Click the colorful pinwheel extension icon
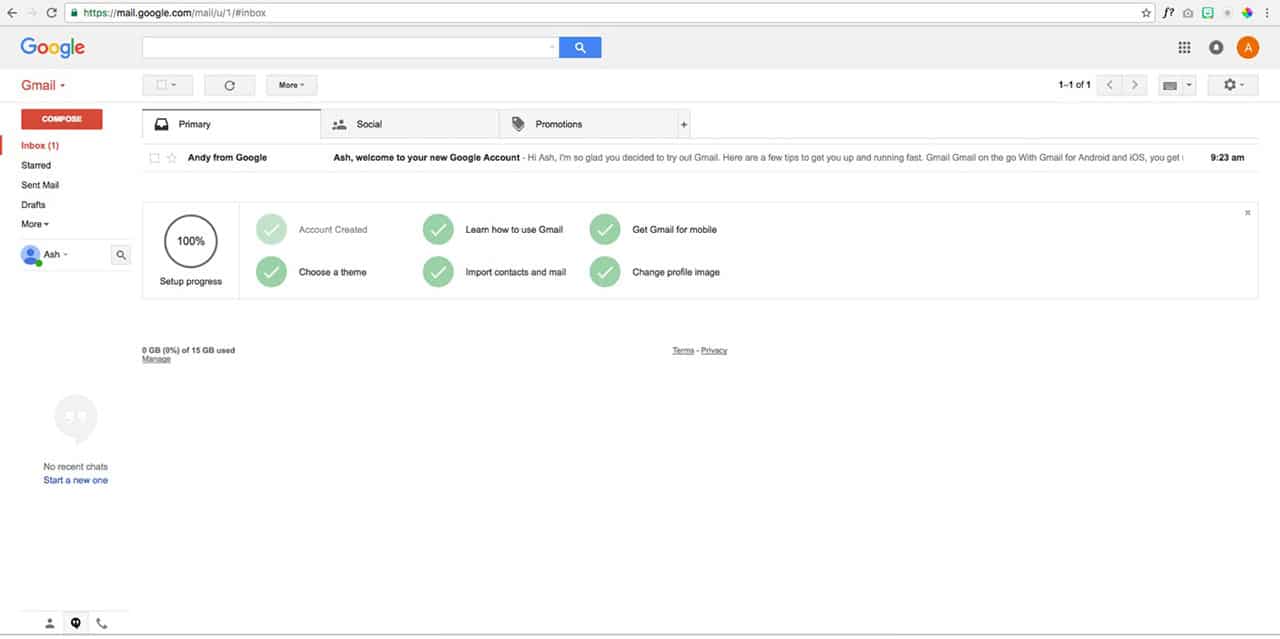This screenshot has height=639, width=1280. tap(1247, 13)
